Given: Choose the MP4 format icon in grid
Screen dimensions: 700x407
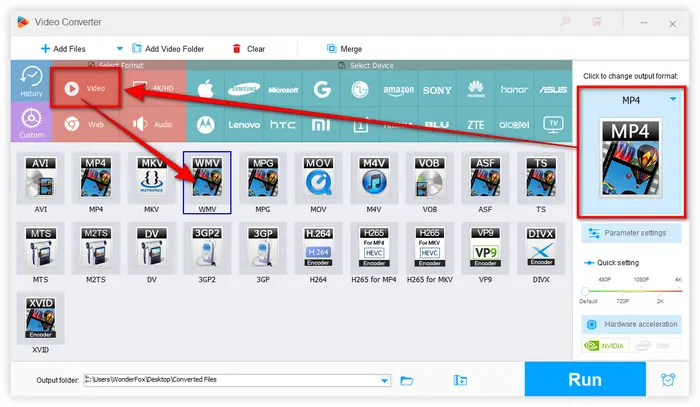Looking at the screenshot, I should [x=96, y=177].
